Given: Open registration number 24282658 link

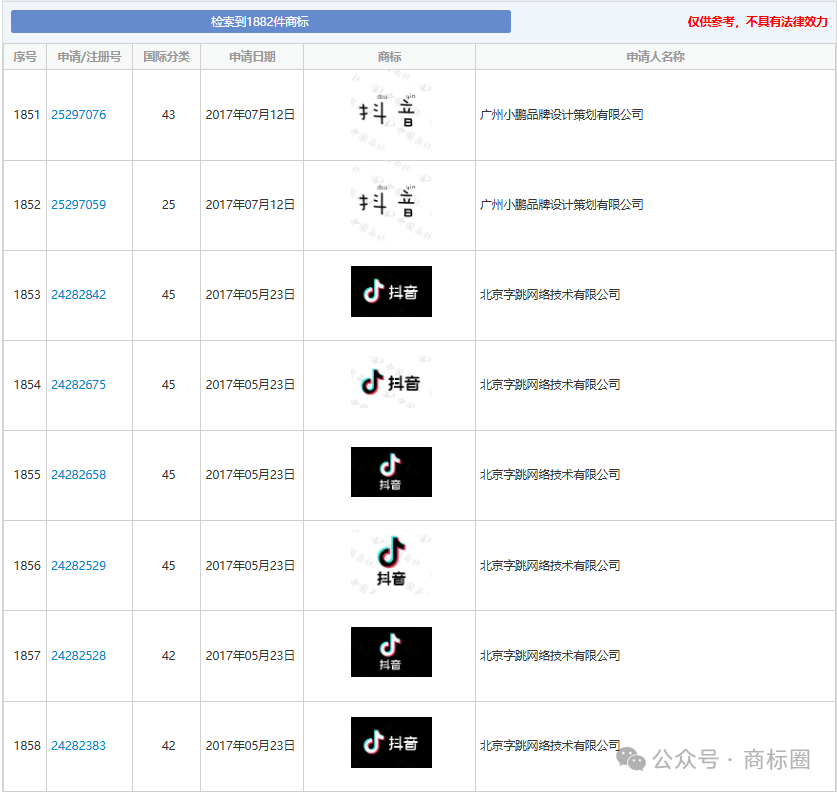Looking at the screenshot, I should pos(78,475).
